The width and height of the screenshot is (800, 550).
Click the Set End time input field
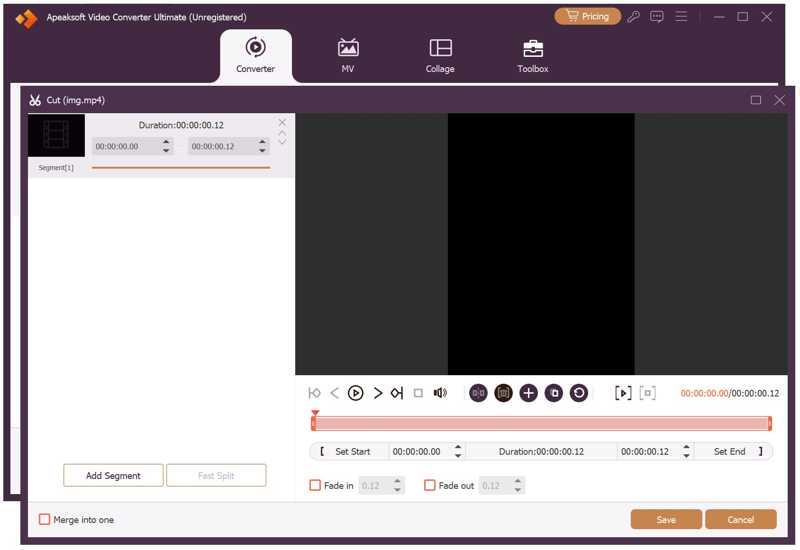tap(649, 452)
